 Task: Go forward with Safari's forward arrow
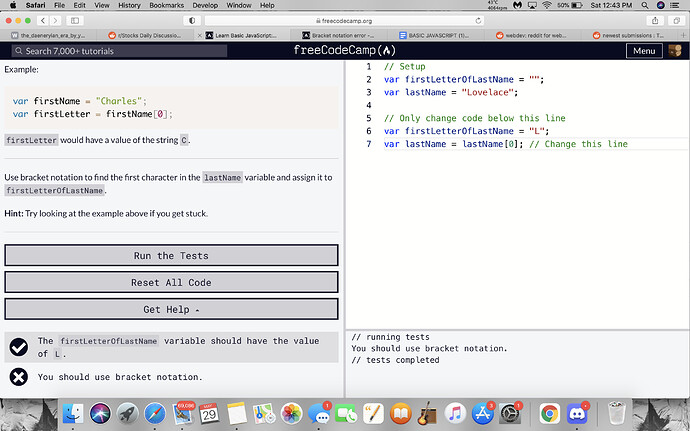pos(55,20)
